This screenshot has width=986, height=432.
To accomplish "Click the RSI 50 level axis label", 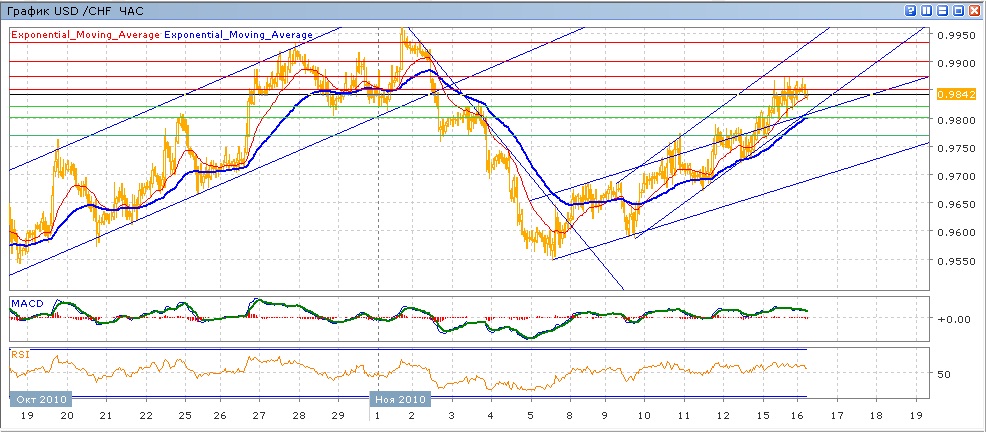I will point(944,374).
